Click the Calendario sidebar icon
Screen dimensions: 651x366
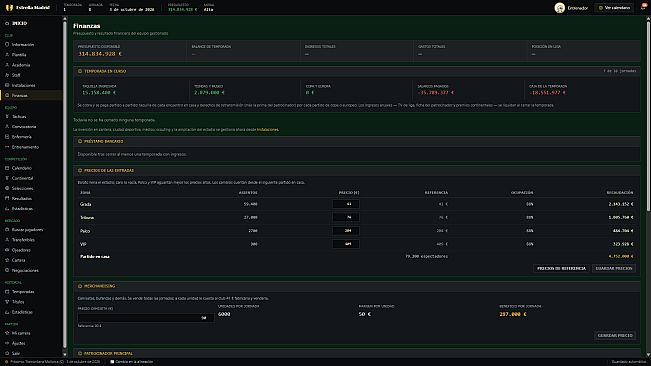coord(7,168)
